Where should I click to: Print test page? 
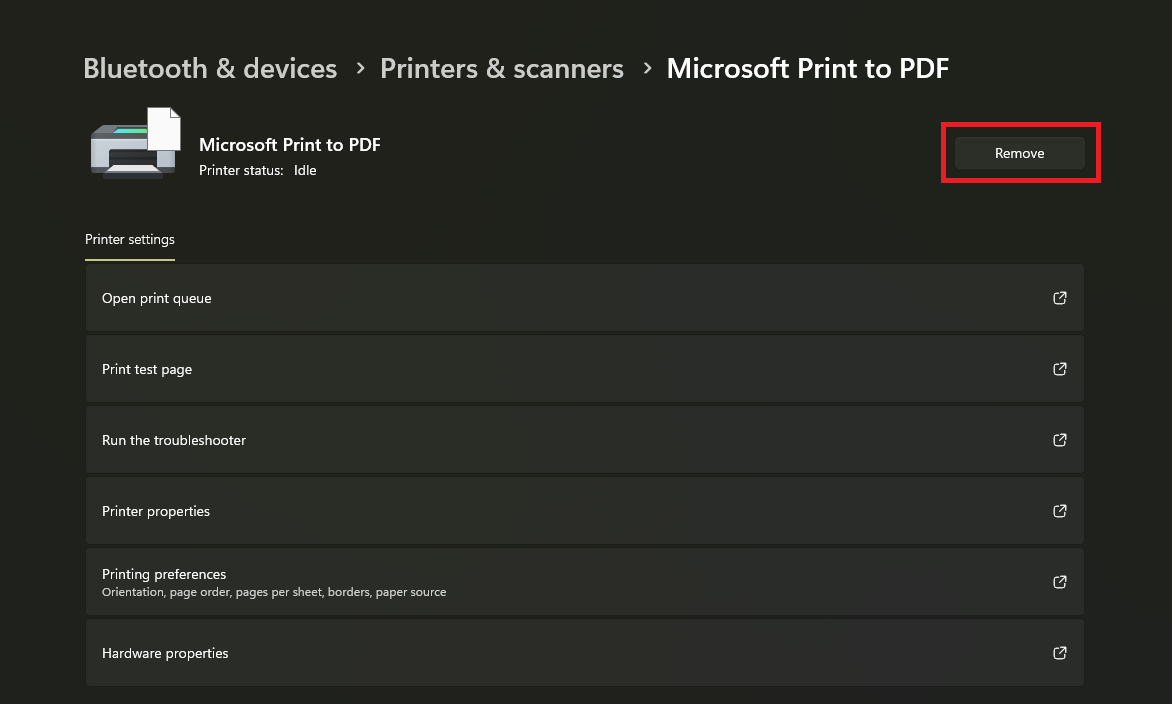pos(585,368)
